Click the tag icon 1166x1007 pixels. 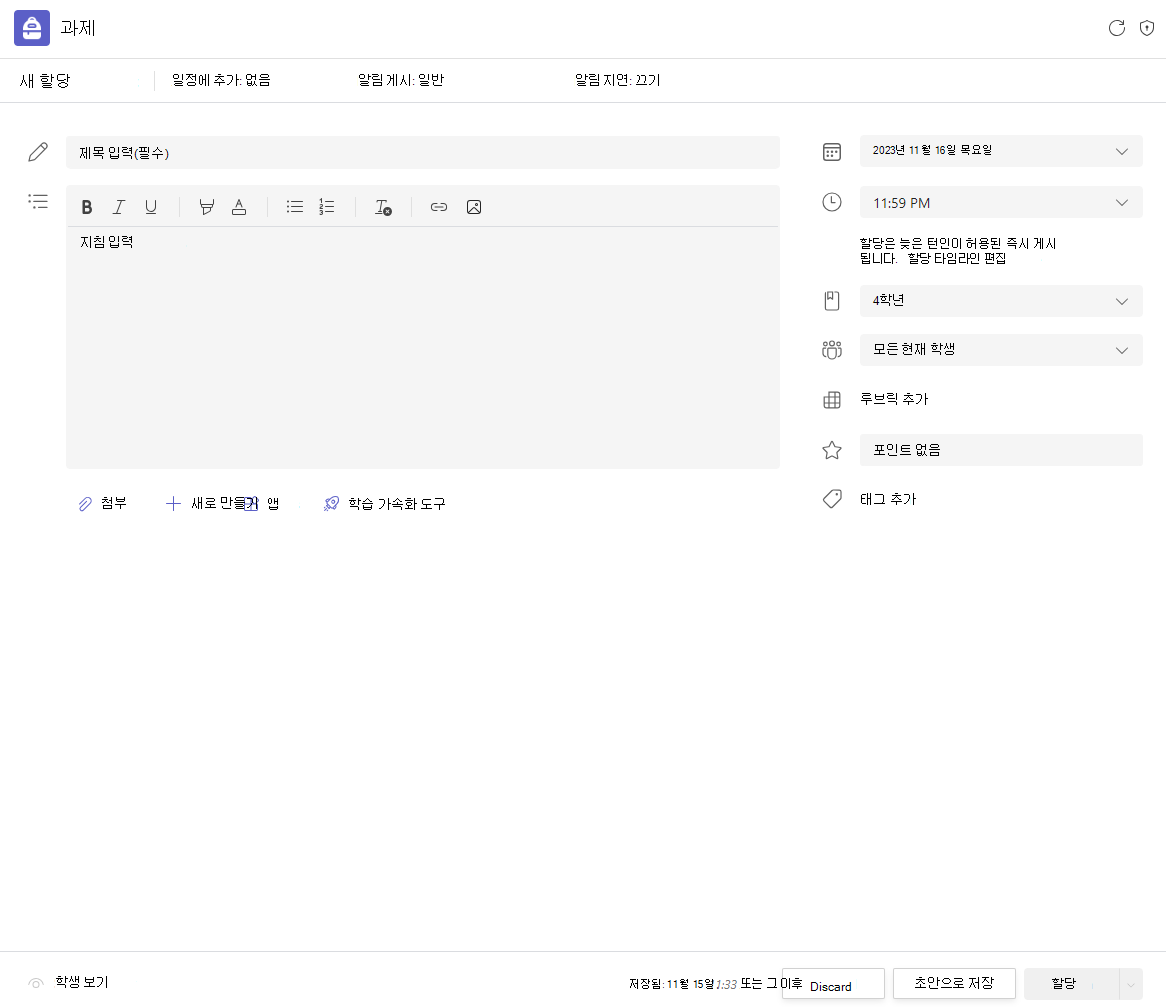click(x=832, y=499)
